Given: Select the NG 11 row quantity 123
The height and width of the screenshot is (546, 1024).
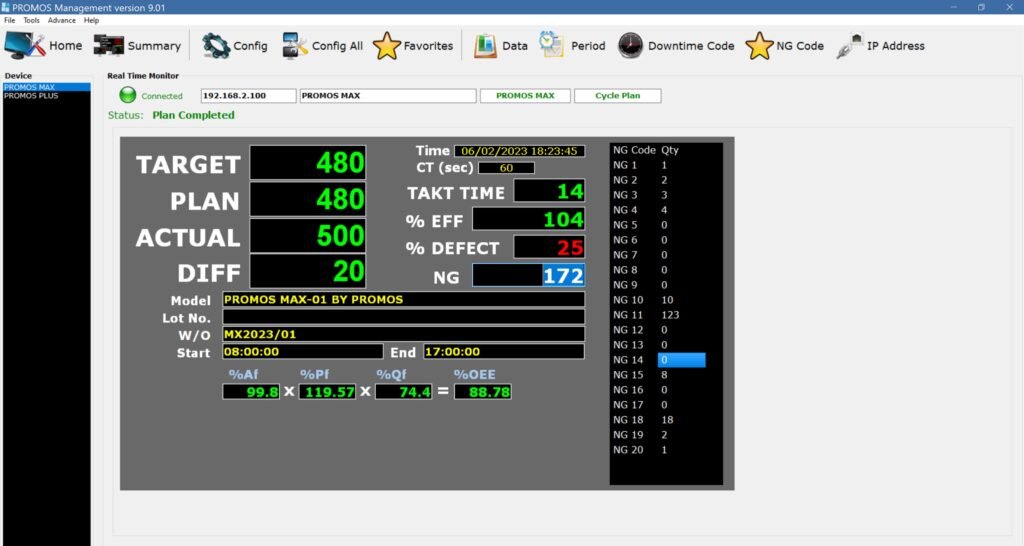Looking at the screenshot, I should (670, 315).
